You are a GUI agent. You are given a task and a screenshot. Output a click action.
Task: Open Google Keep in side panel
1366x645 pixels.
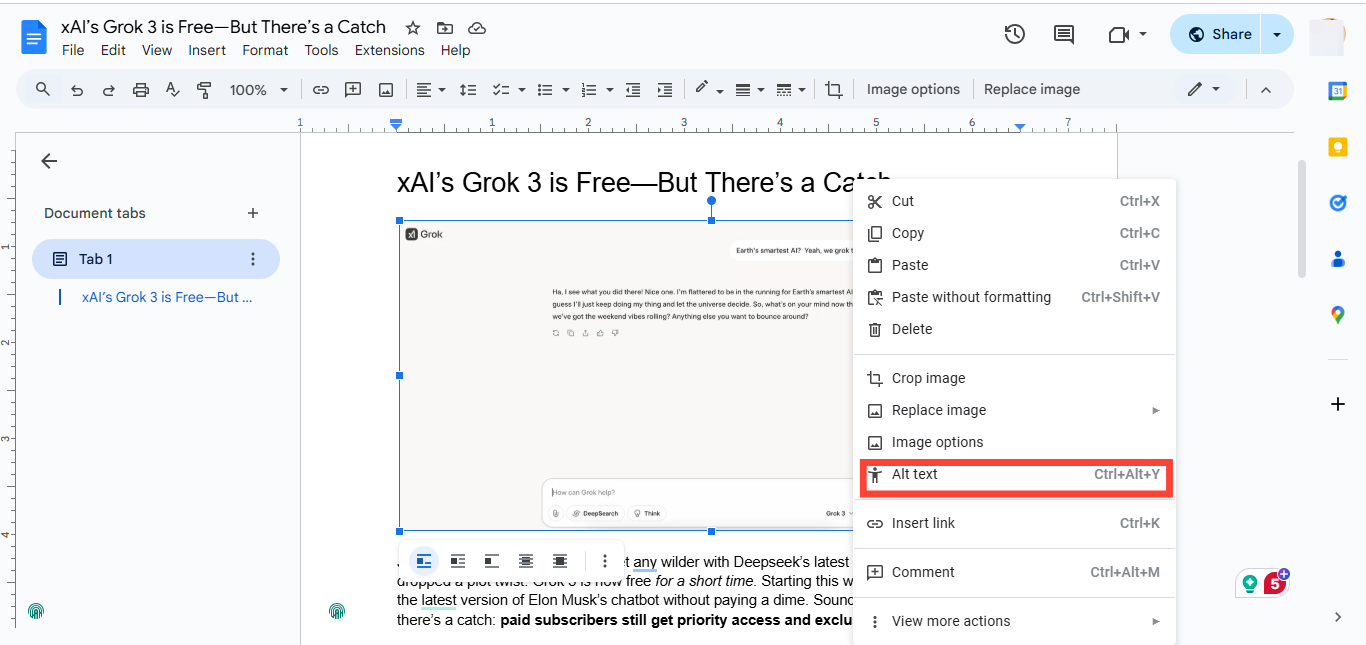pos(1338,147)
